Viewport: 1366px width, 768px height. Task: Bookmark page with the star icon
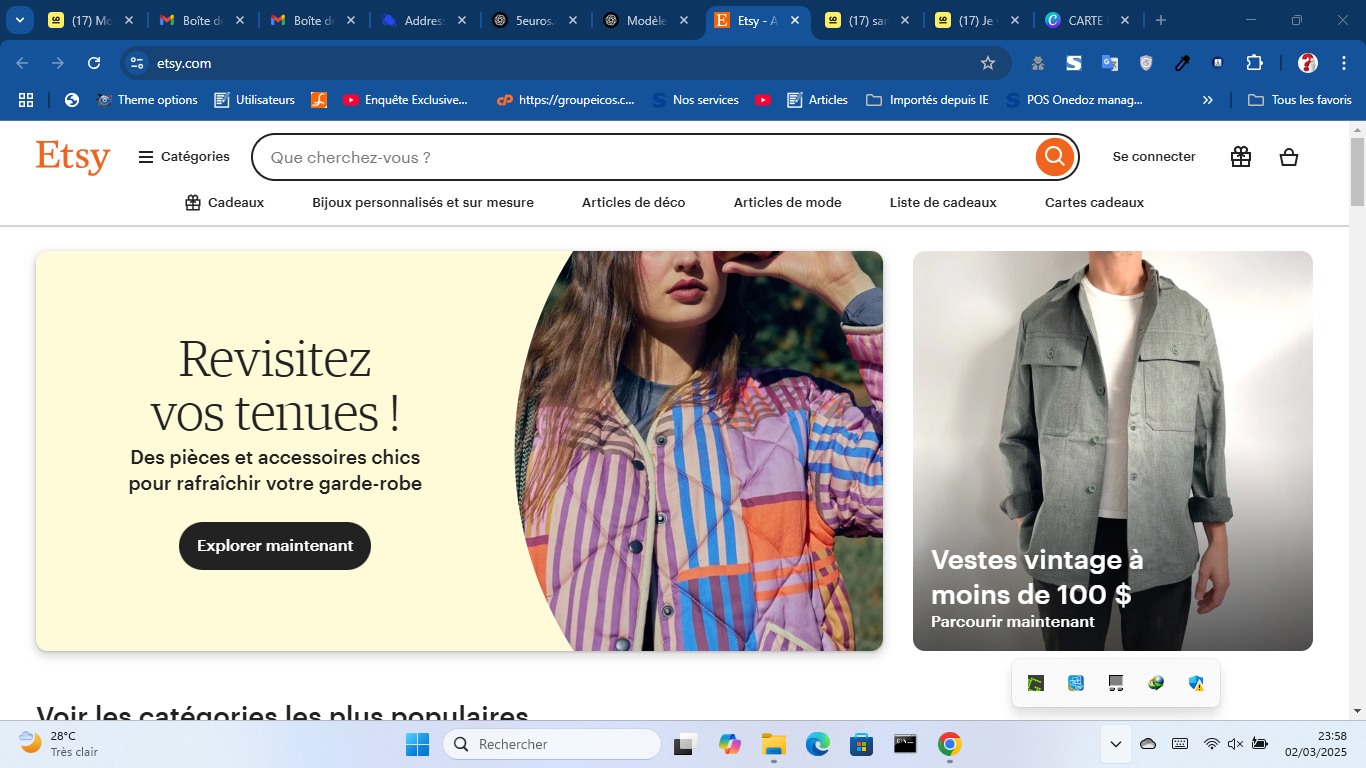[988, 63]
